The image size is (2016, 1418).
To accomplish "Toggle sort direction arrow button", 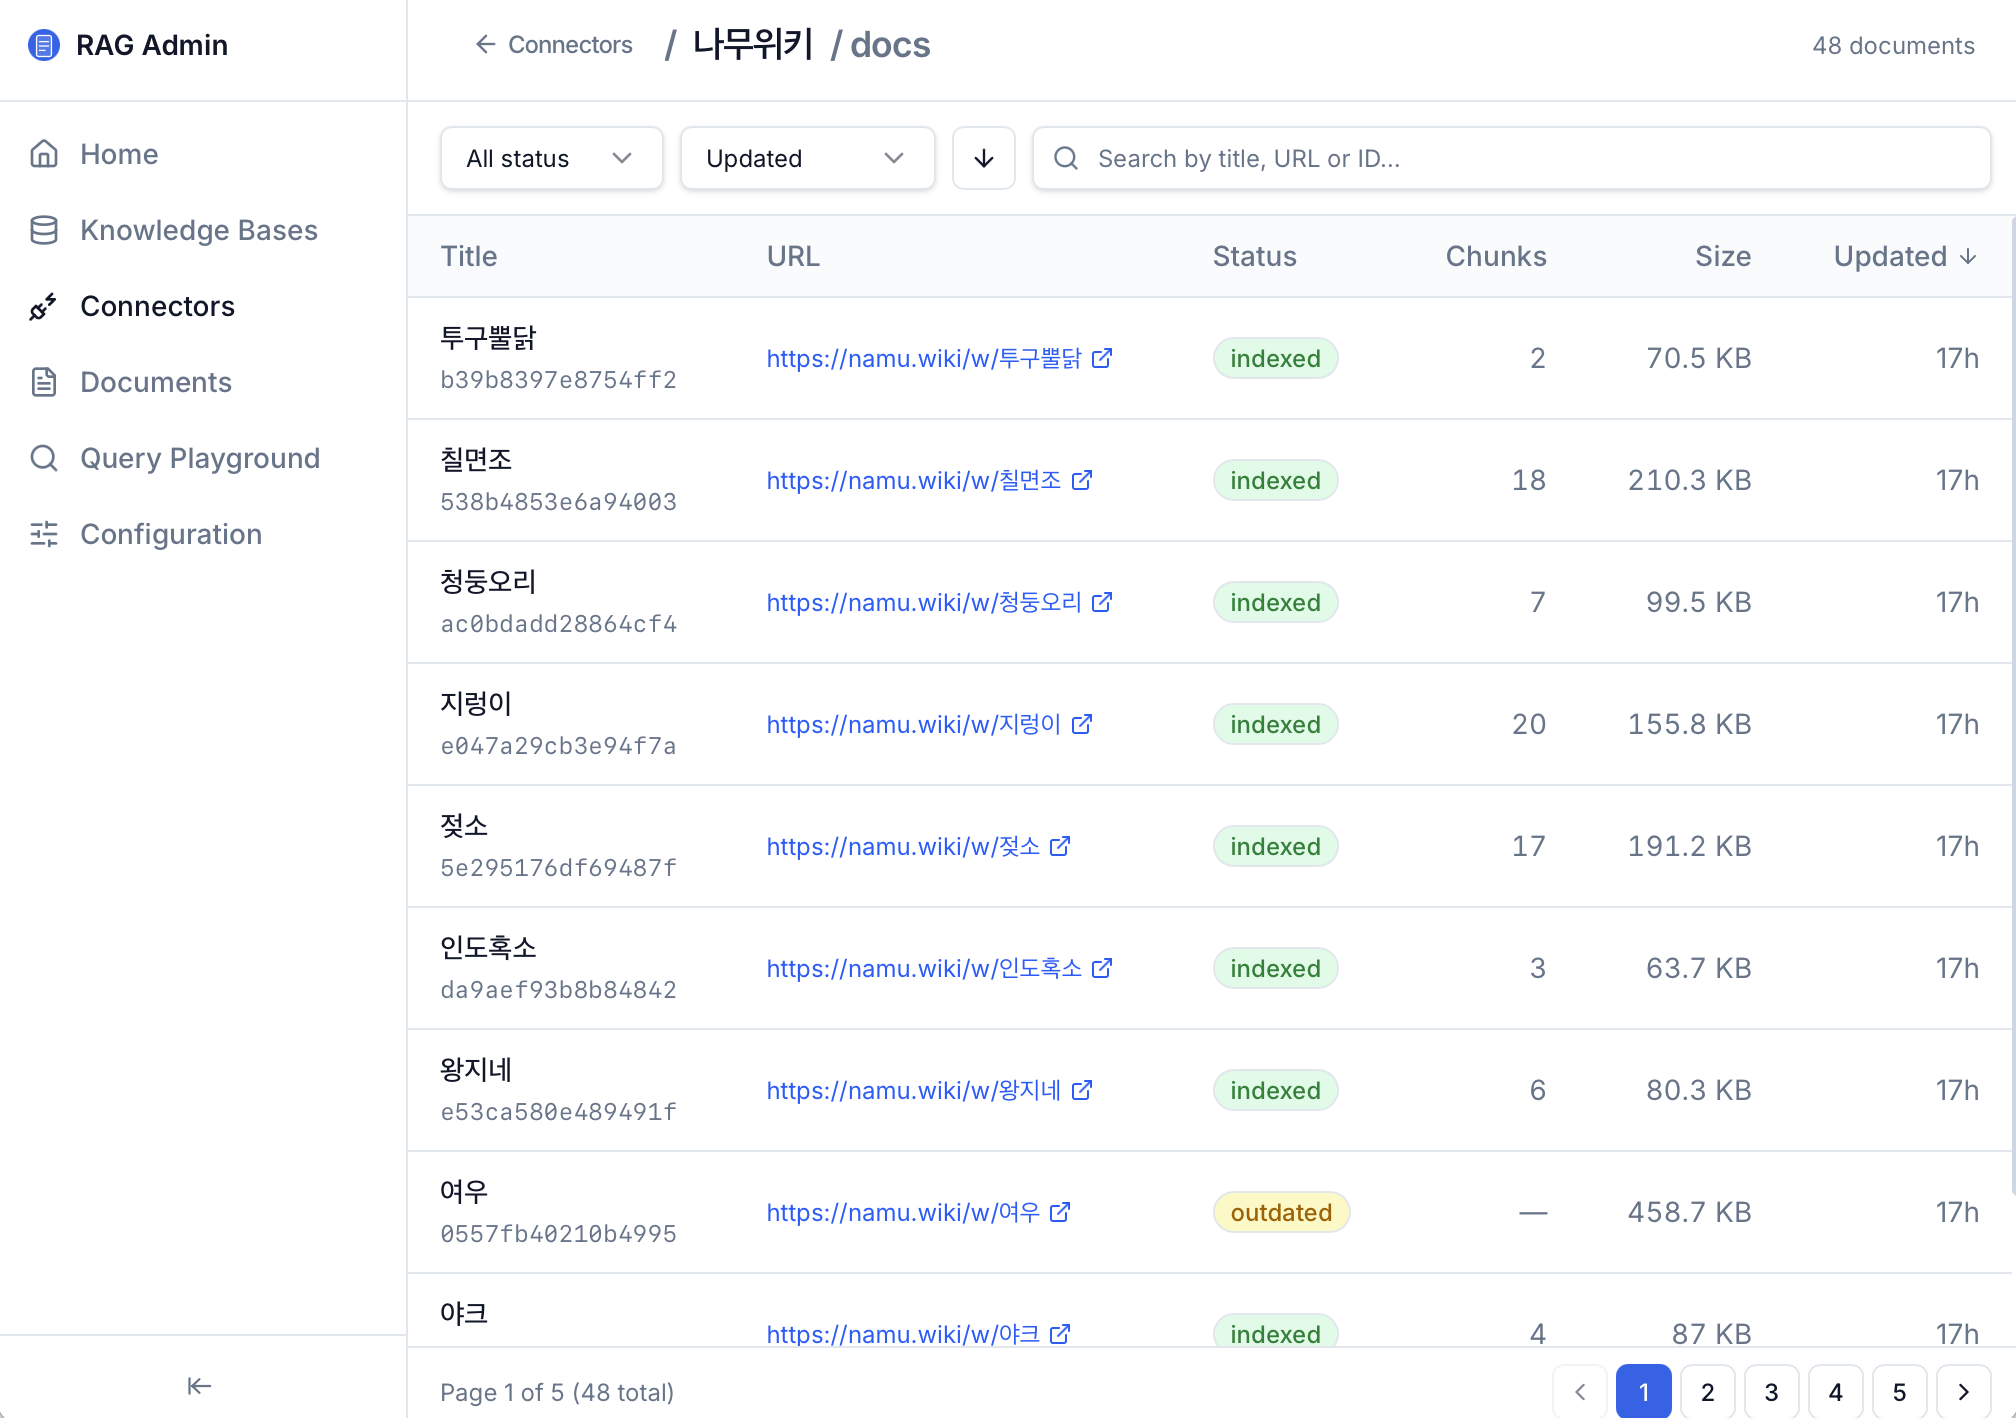I will (x=984, y=158).
